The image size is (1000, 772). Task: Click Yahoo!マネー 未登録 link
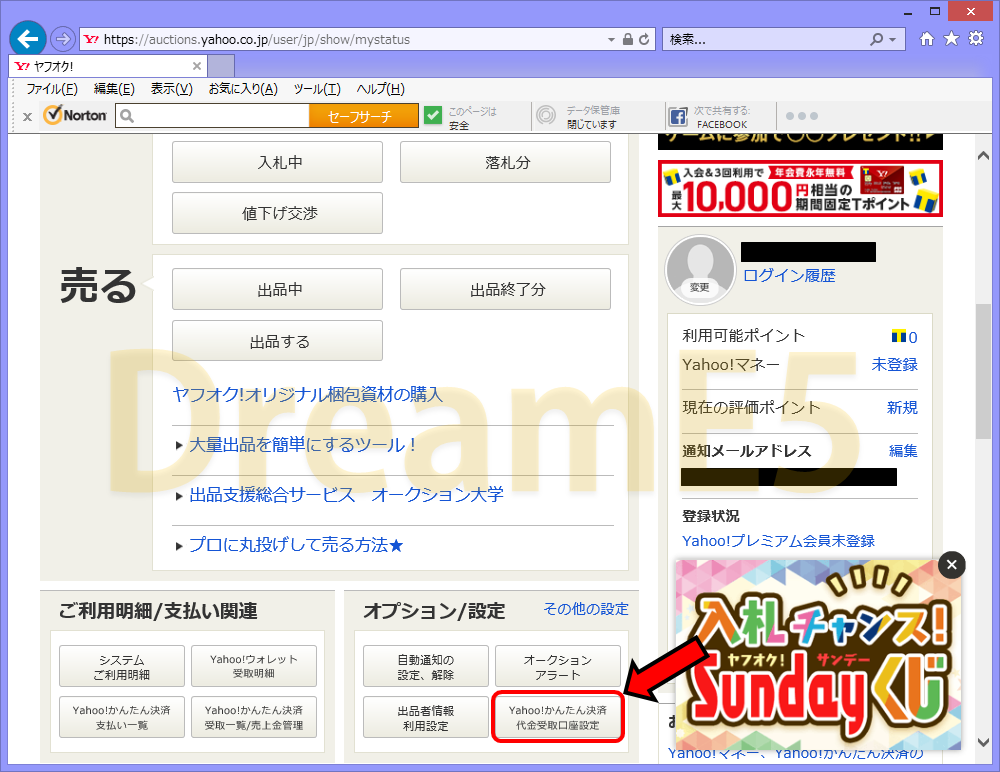tap(894, 364)
